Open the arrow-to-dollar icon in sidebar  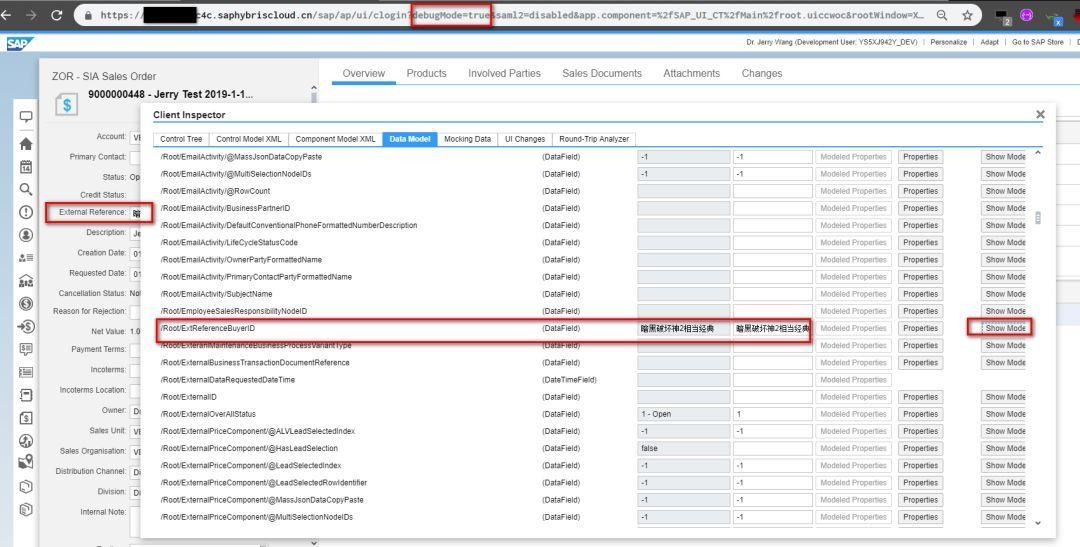click(25, 326)
